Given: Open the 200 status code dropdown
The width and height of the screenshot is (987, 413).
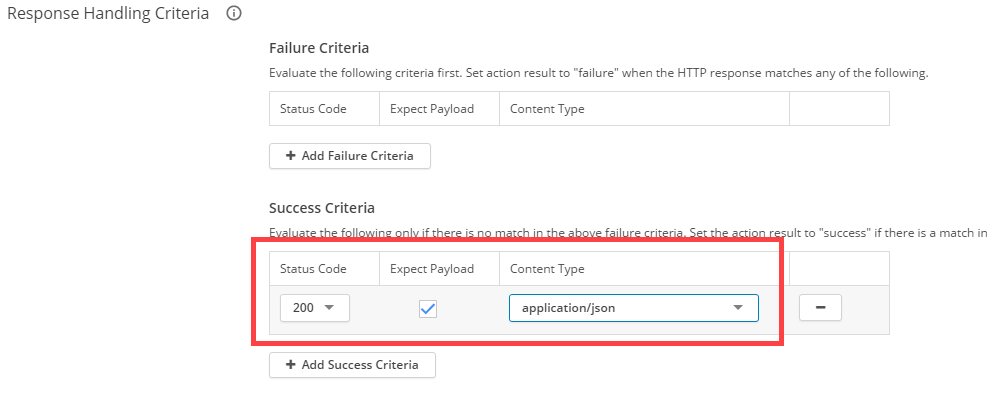Looking at the screenshot, I should [315, 308].
